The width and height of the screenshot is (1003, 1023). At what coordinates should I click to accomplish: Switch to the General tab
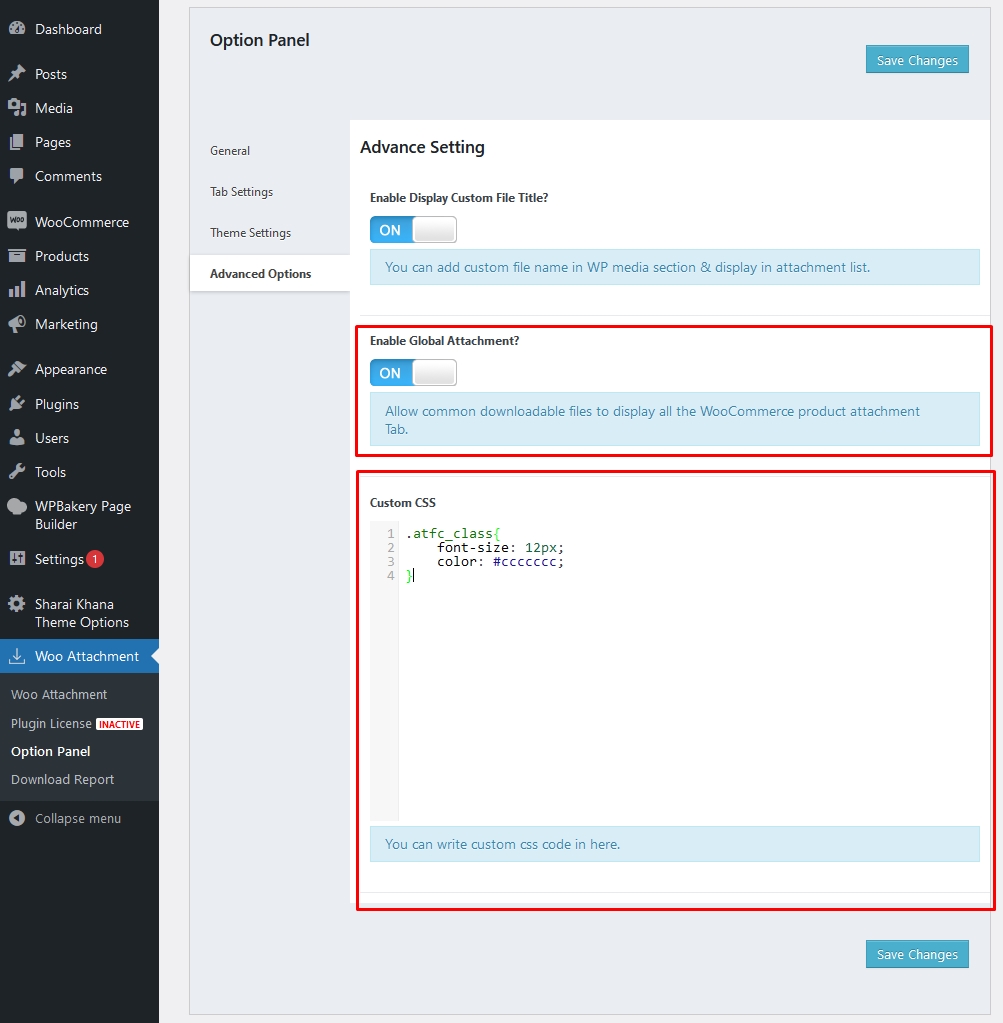point(230,150)
